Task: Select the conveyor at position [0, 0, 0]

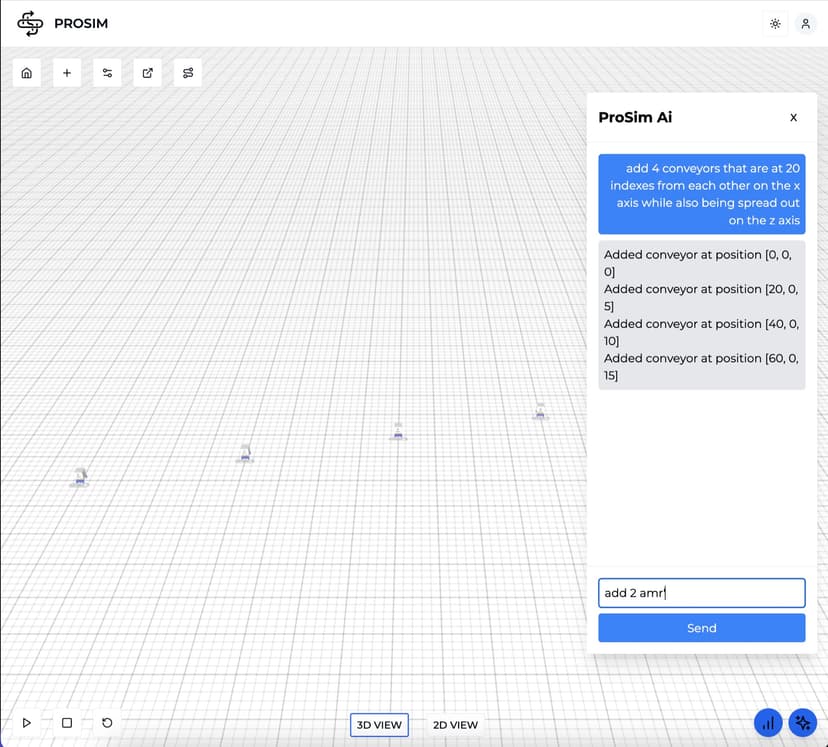Action: pyautogui.click(x=78, y=479)
